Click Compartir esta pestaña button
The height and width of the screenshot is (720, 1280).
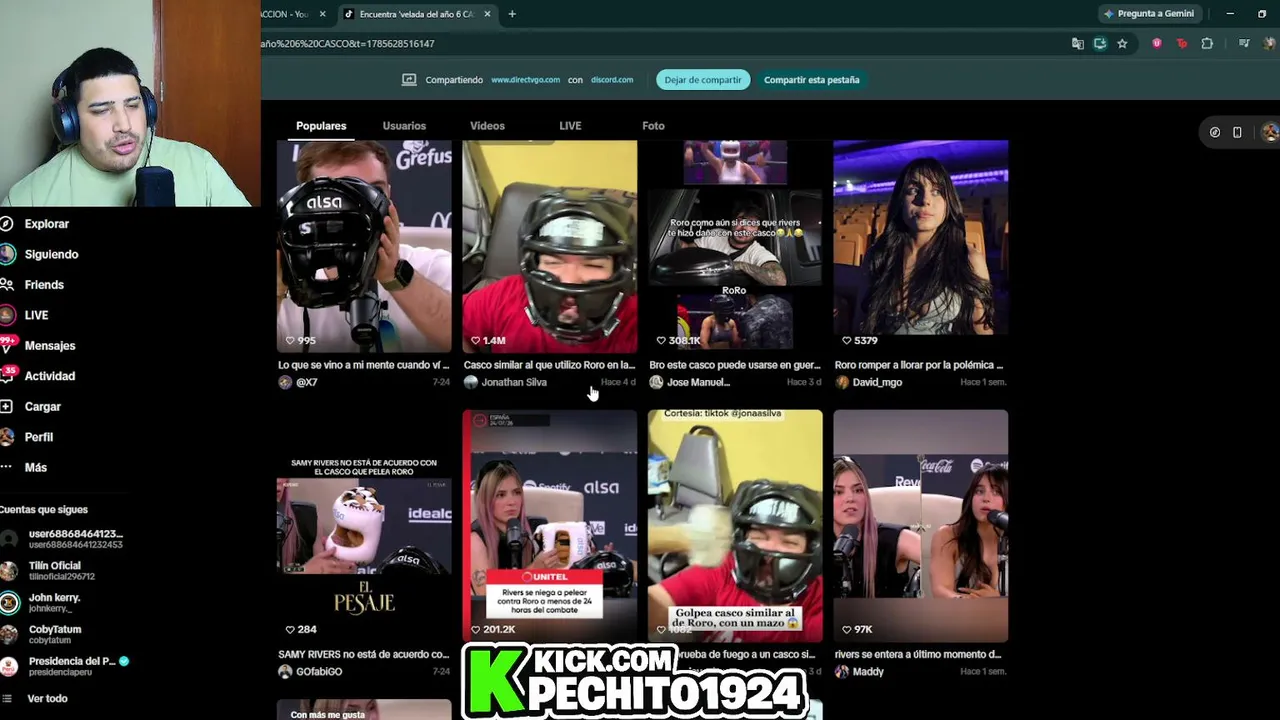point(811,80)
